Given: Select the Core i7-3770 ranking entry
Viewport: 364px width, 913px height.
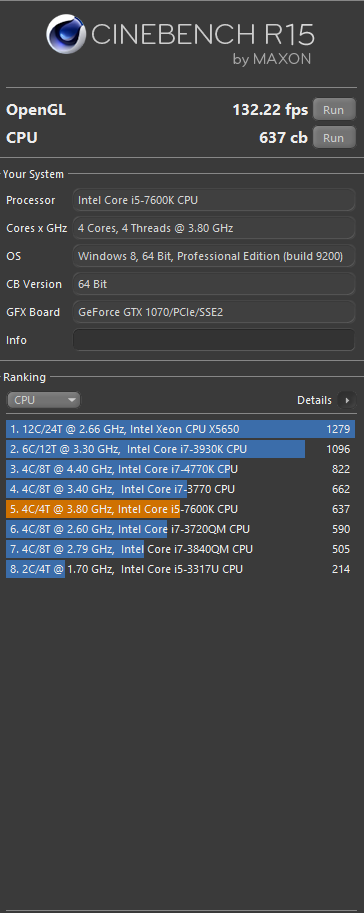Looking at the screenshot, I should click(x=181, y=489).
